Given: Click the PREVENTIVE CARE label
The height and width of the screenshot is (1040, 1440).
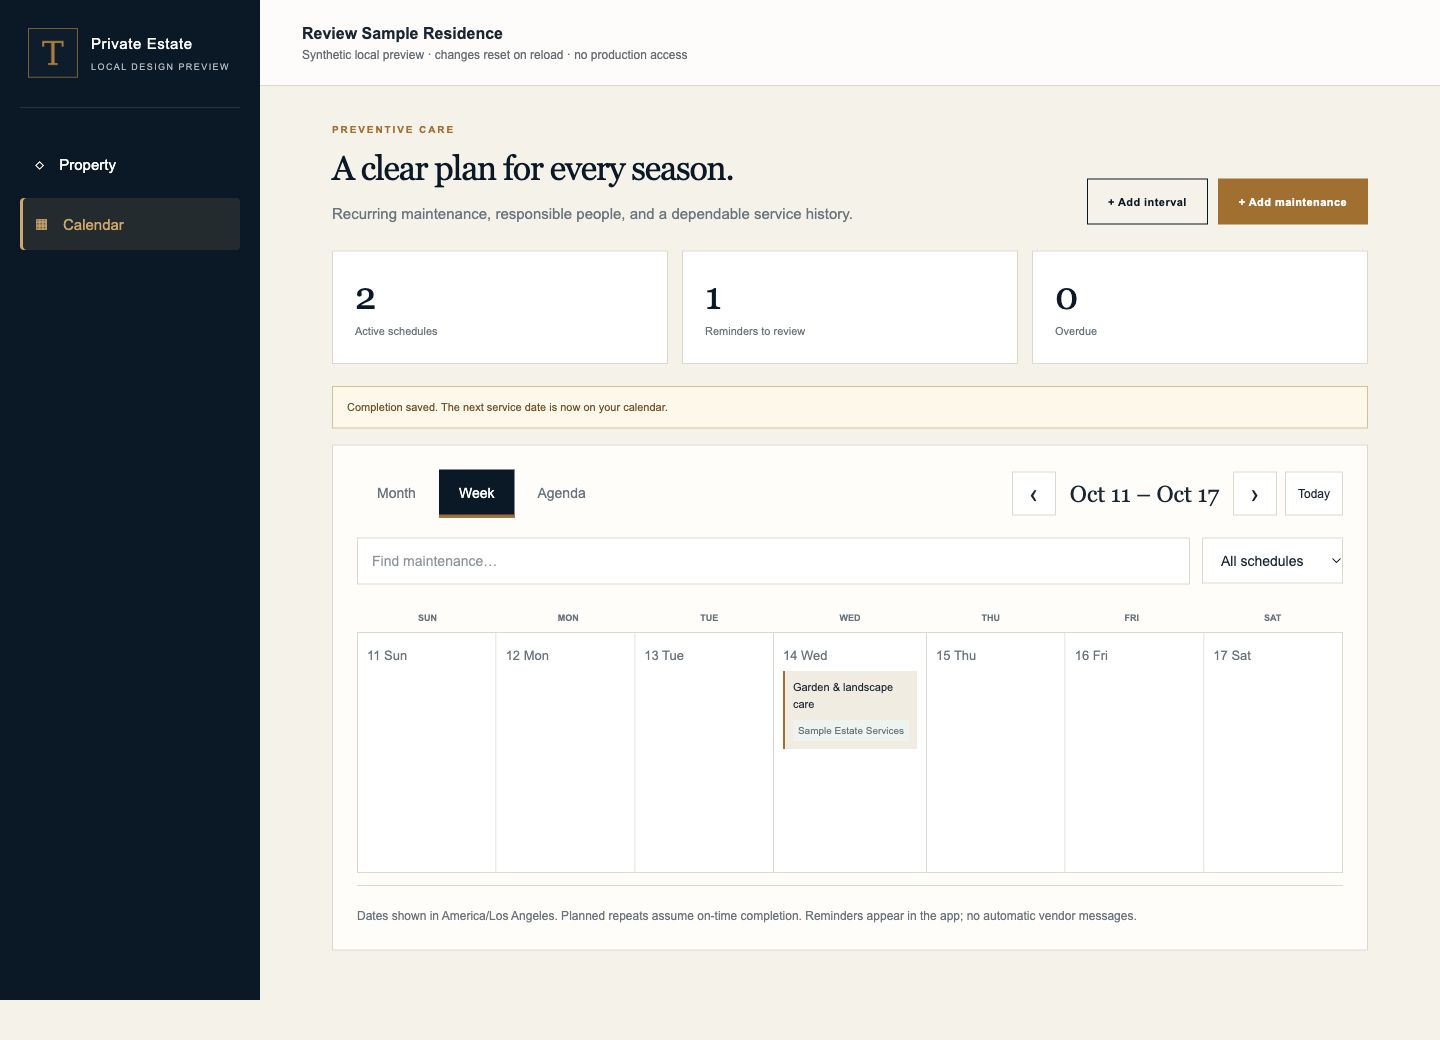Looking at the screenshot, I should tap(393, 130).
